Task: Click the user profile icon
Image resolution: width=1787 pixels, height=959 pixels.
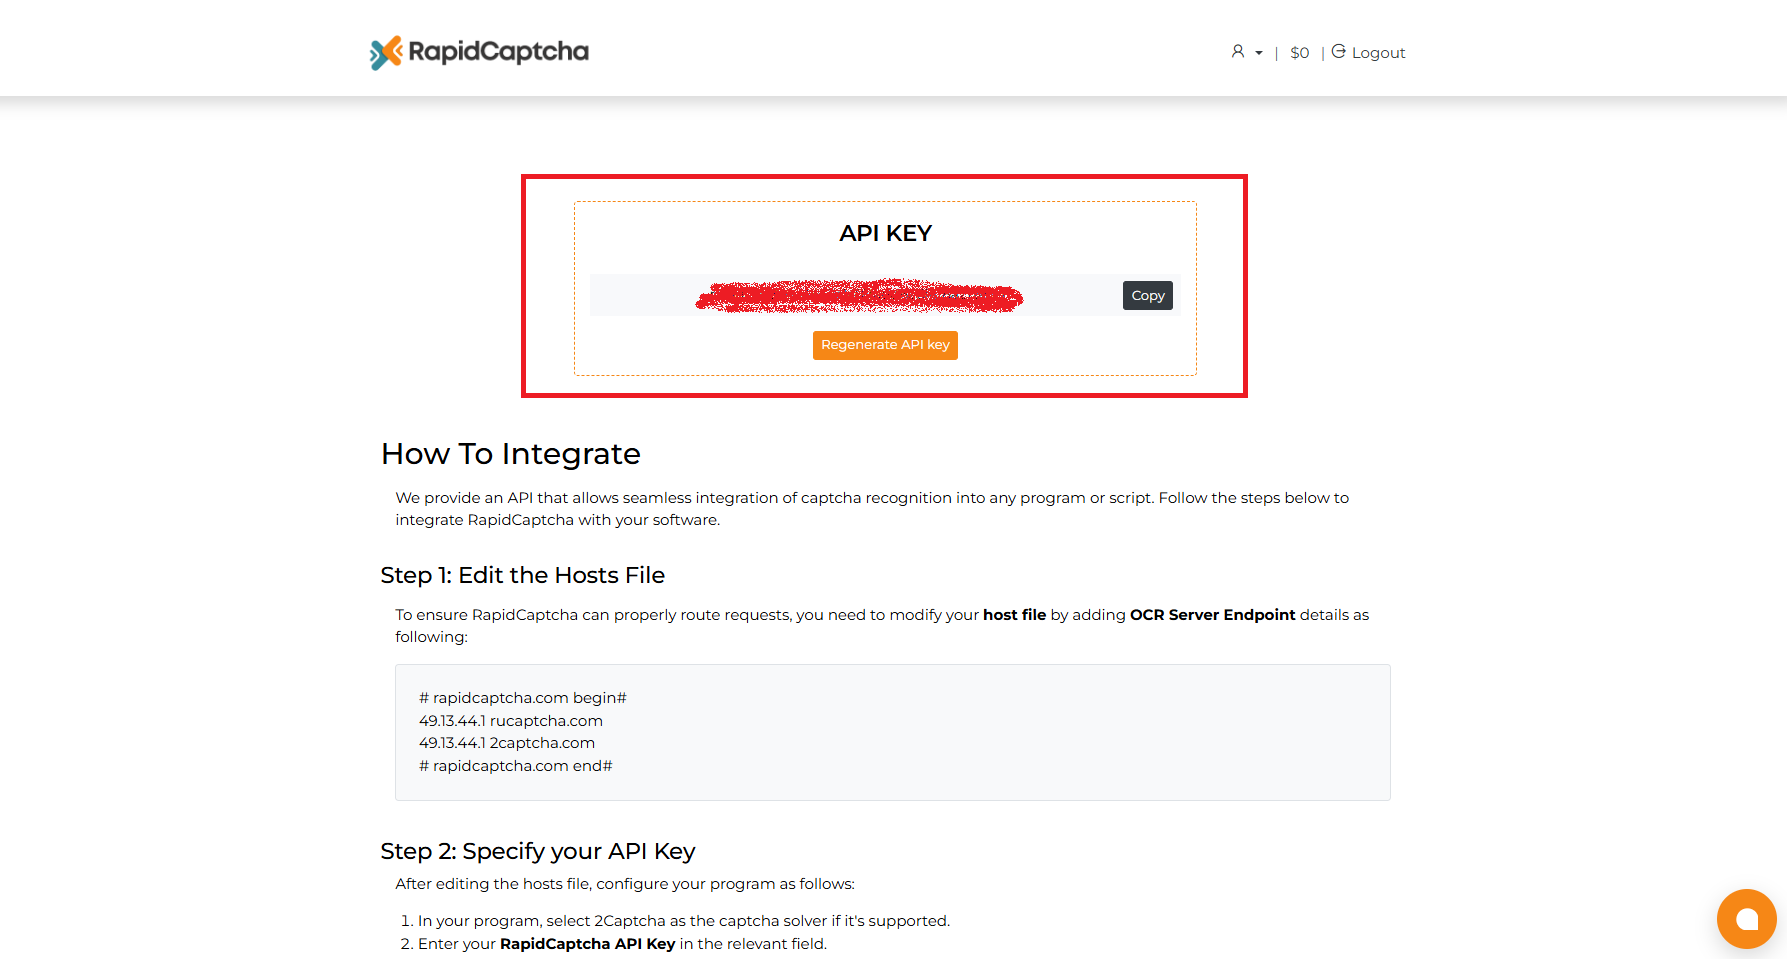Action: coord(1238,52)
